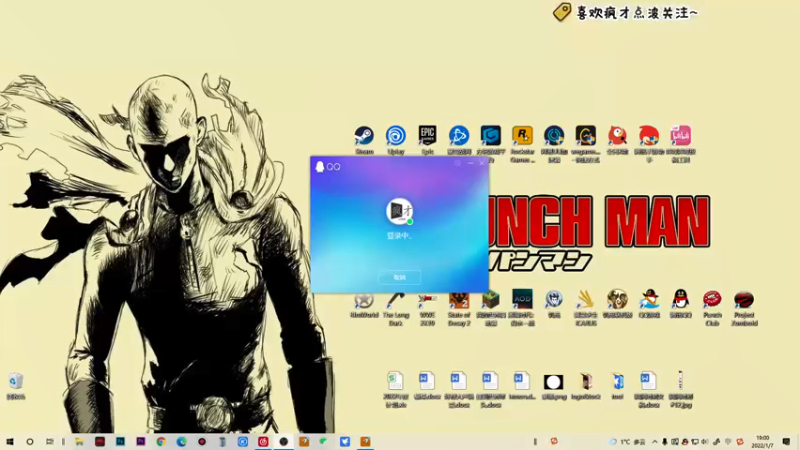Viewport: 800px width, 450px height.
Task: Open File Explorer from the taskbar
Action: click(x=80, y=441)
